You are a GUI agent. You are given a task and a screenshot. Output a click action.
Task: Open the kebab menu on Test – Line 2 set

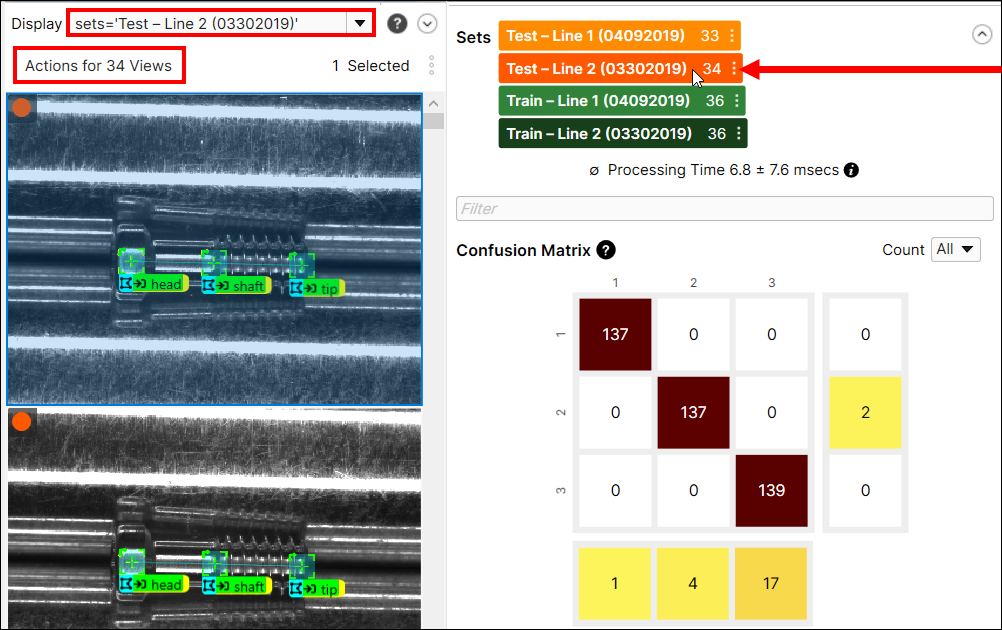[734, 69]
